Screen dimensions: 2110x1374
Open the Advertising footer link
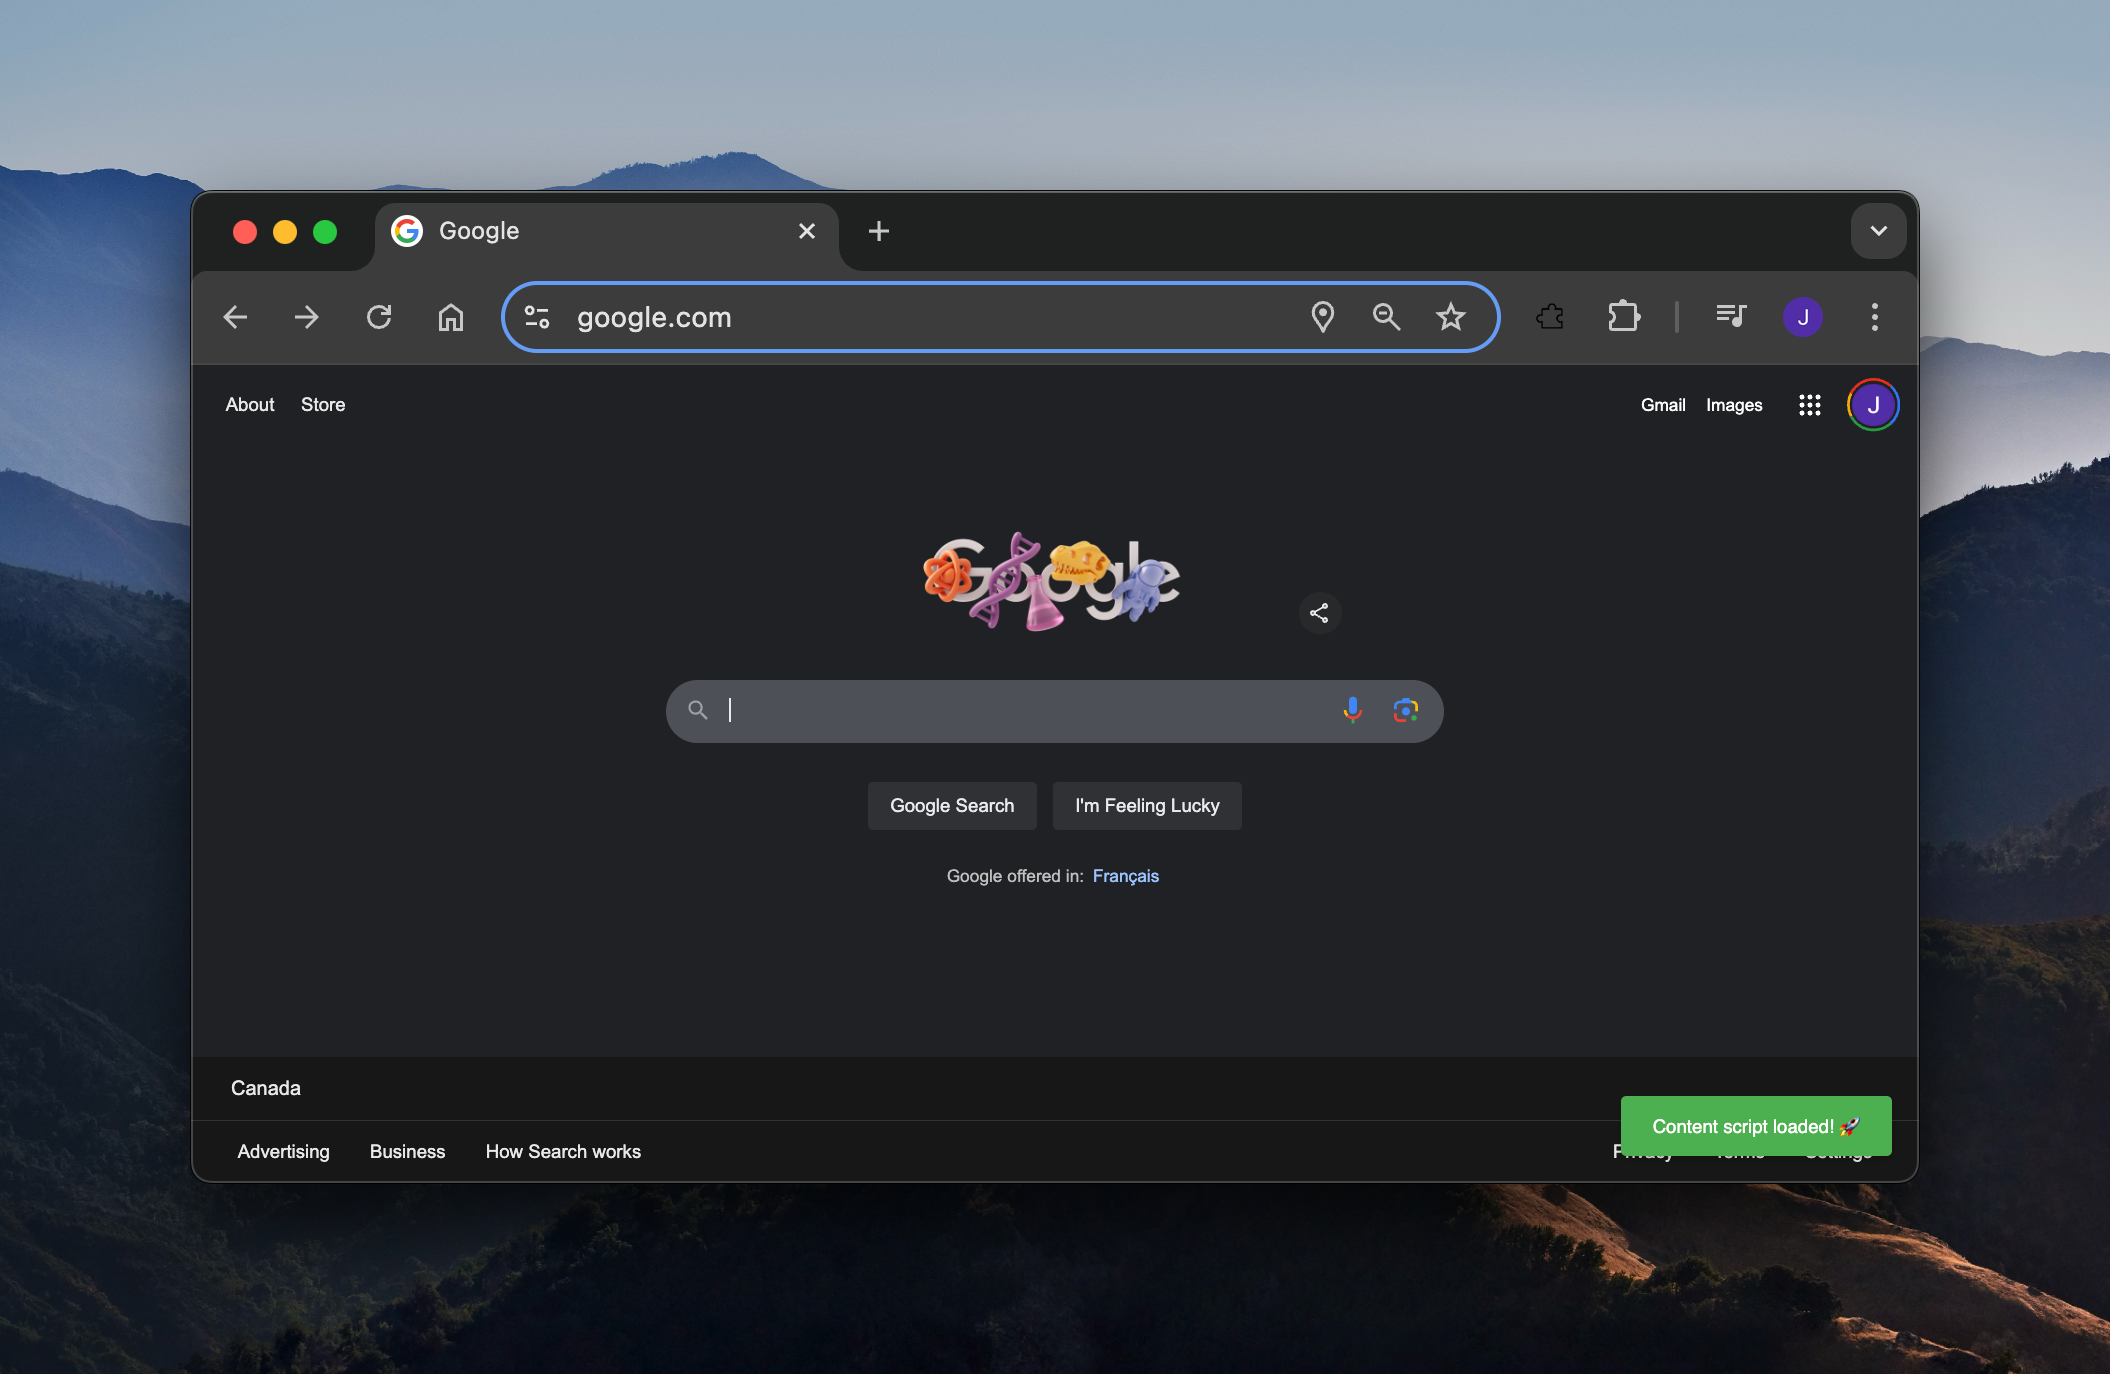283,1152
